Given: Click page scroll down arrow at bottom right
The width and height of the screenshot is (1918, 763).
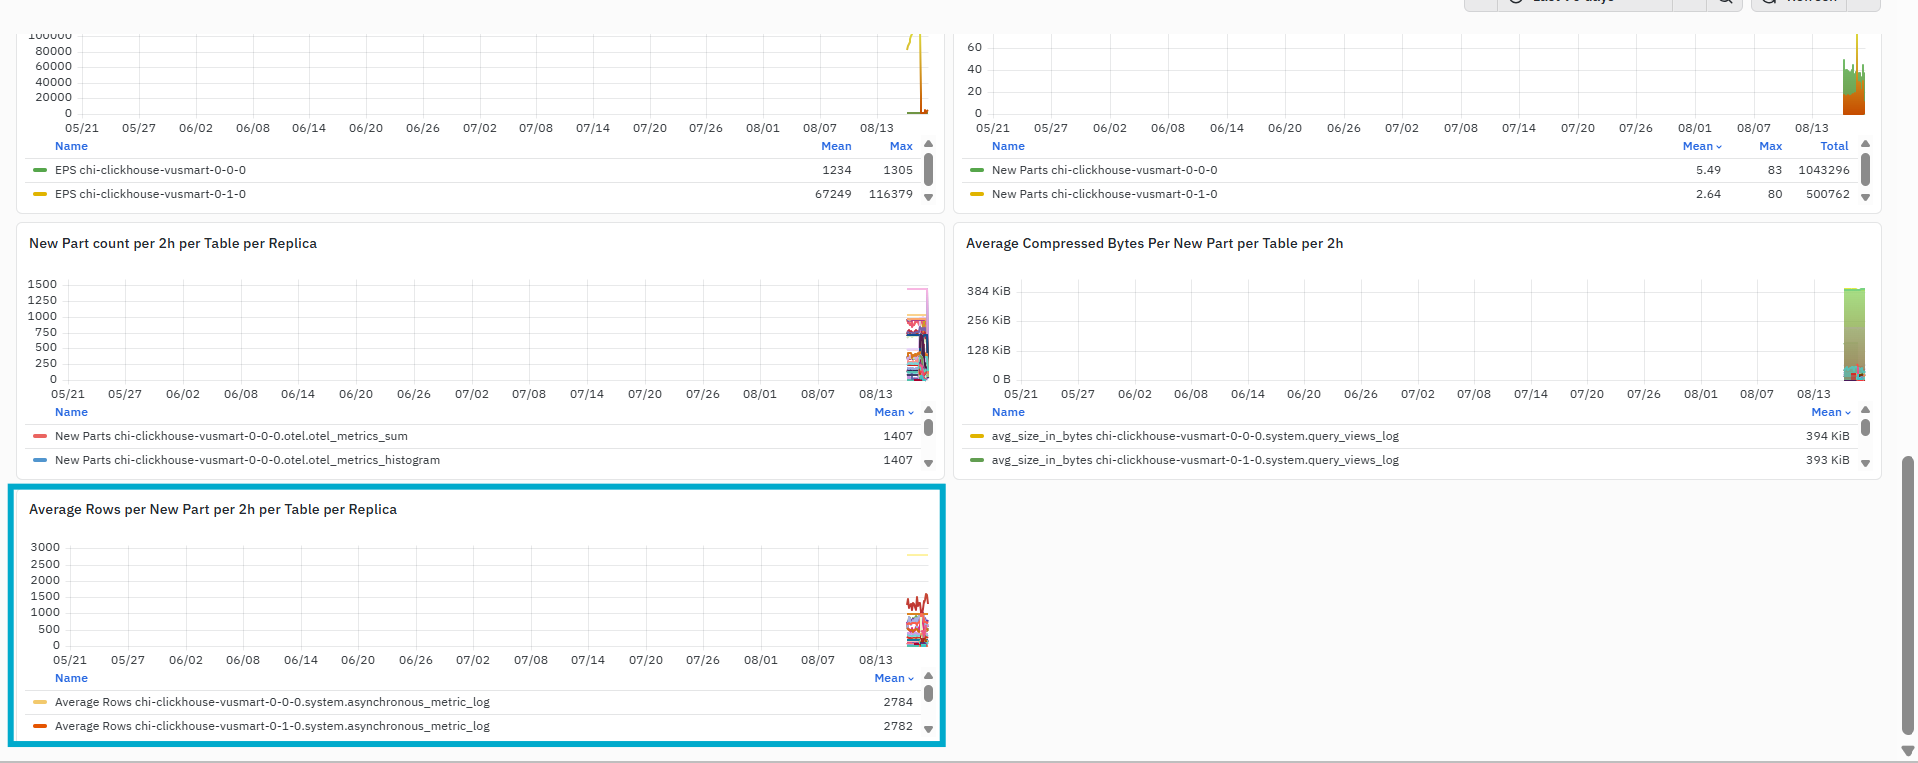Looking at the screenshot, I should pos(1907,750).
